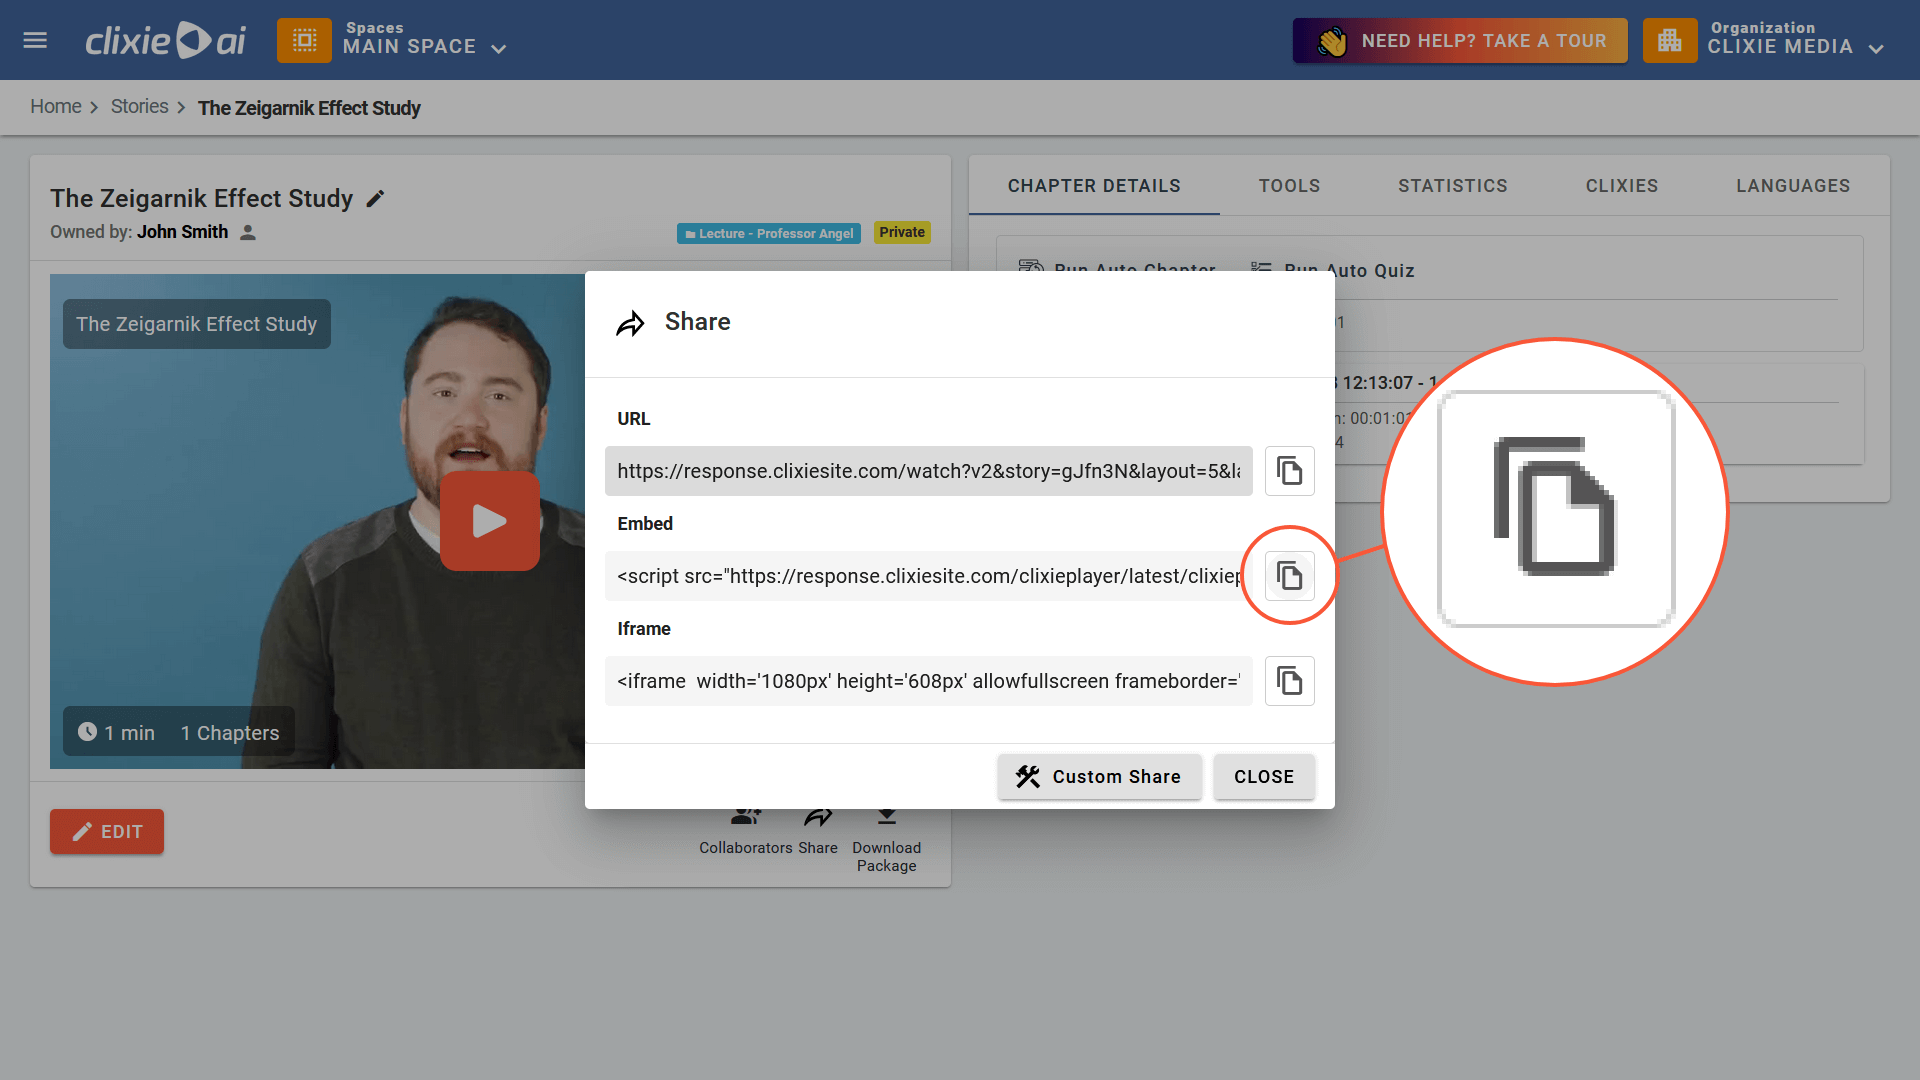Click the Organization building icon
The height and width of the screenshot is (1080, 1920).
[x=1670, y=40]
